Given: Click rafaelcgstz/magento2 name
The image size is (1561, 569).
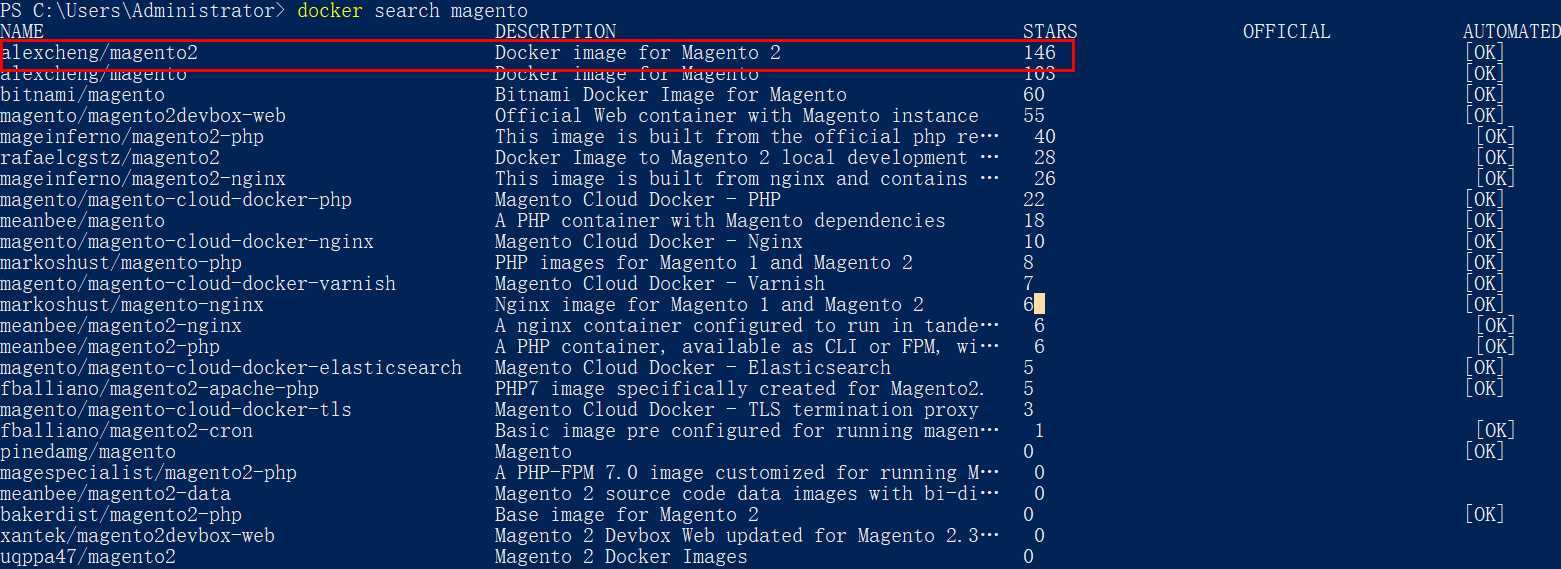Looking at the screenshot, I should (x=110, y=158).
